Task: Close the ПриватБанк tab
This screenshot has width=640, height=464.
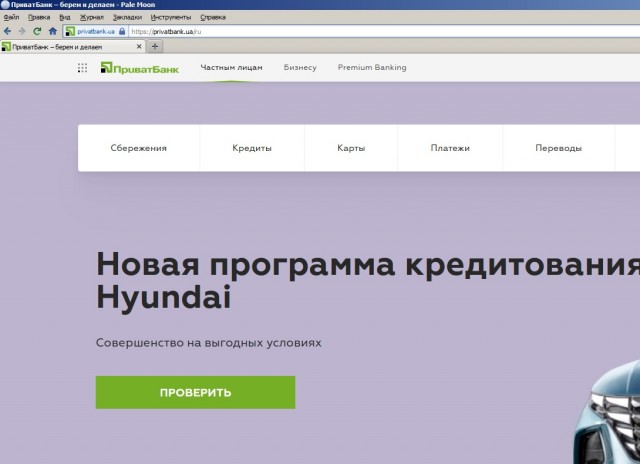Action: pos(139,47)
